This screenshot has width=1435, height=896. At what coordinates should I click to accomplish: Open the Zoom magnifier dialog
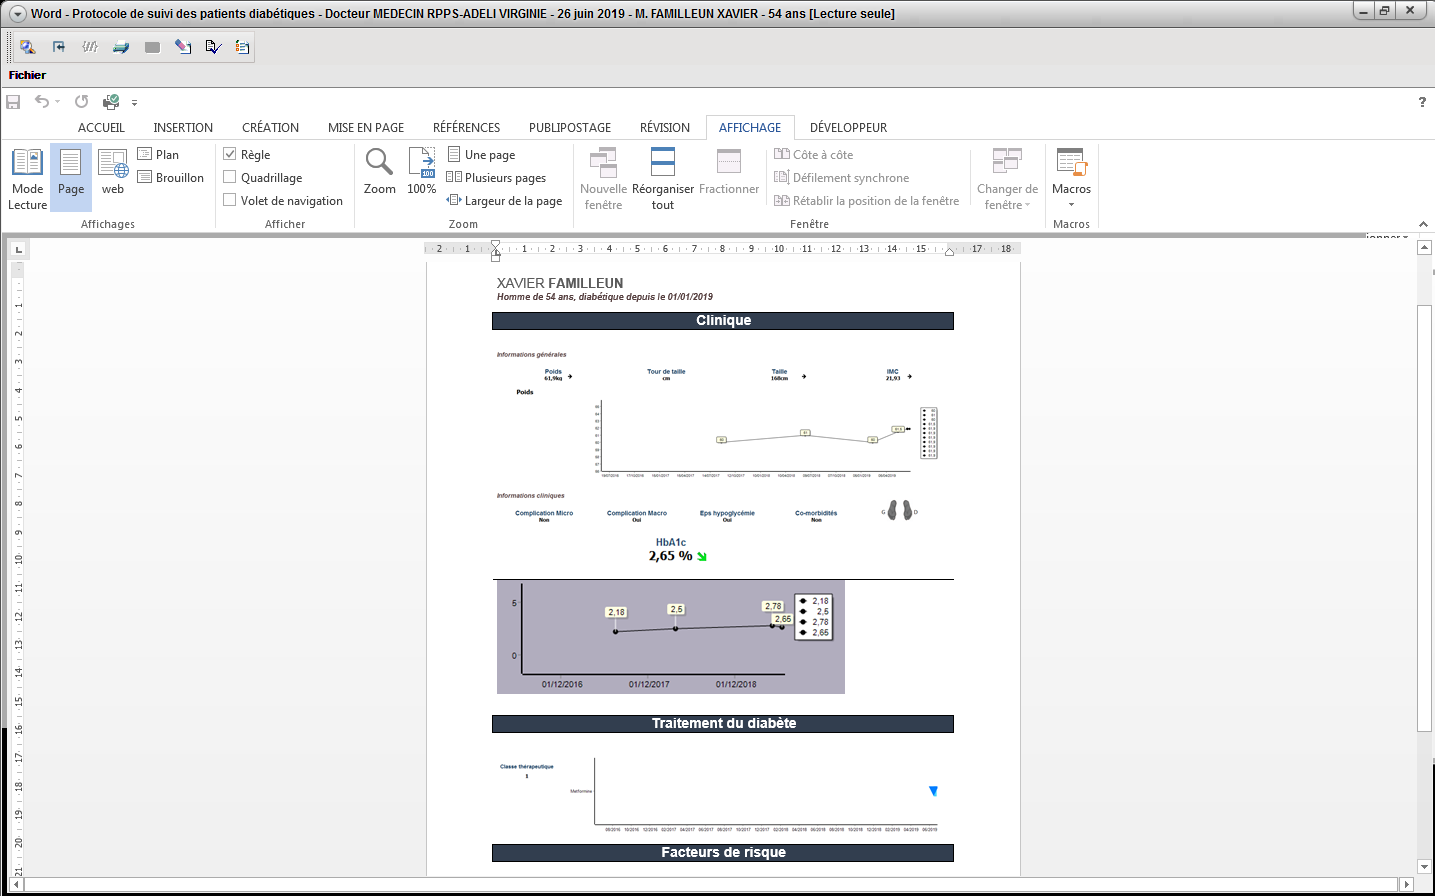(380, 171)
